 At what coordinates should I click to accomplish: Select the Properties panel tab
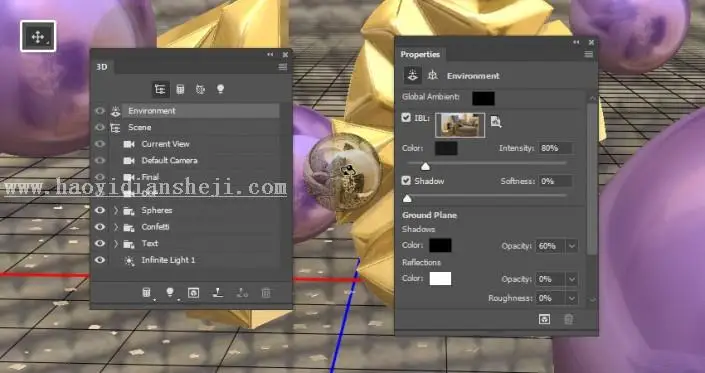(420, 54)
